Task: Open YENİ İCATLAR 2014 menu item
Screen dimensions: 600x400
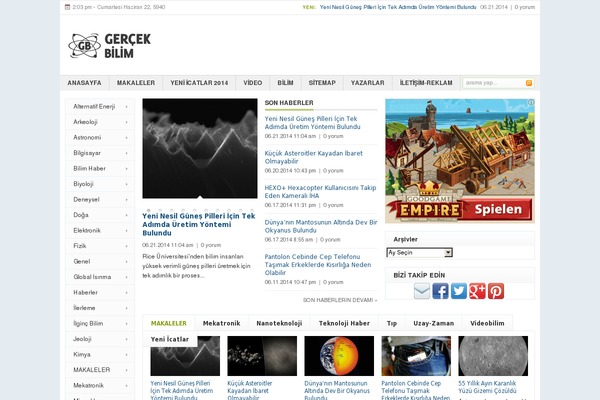Action: (199, 83)
